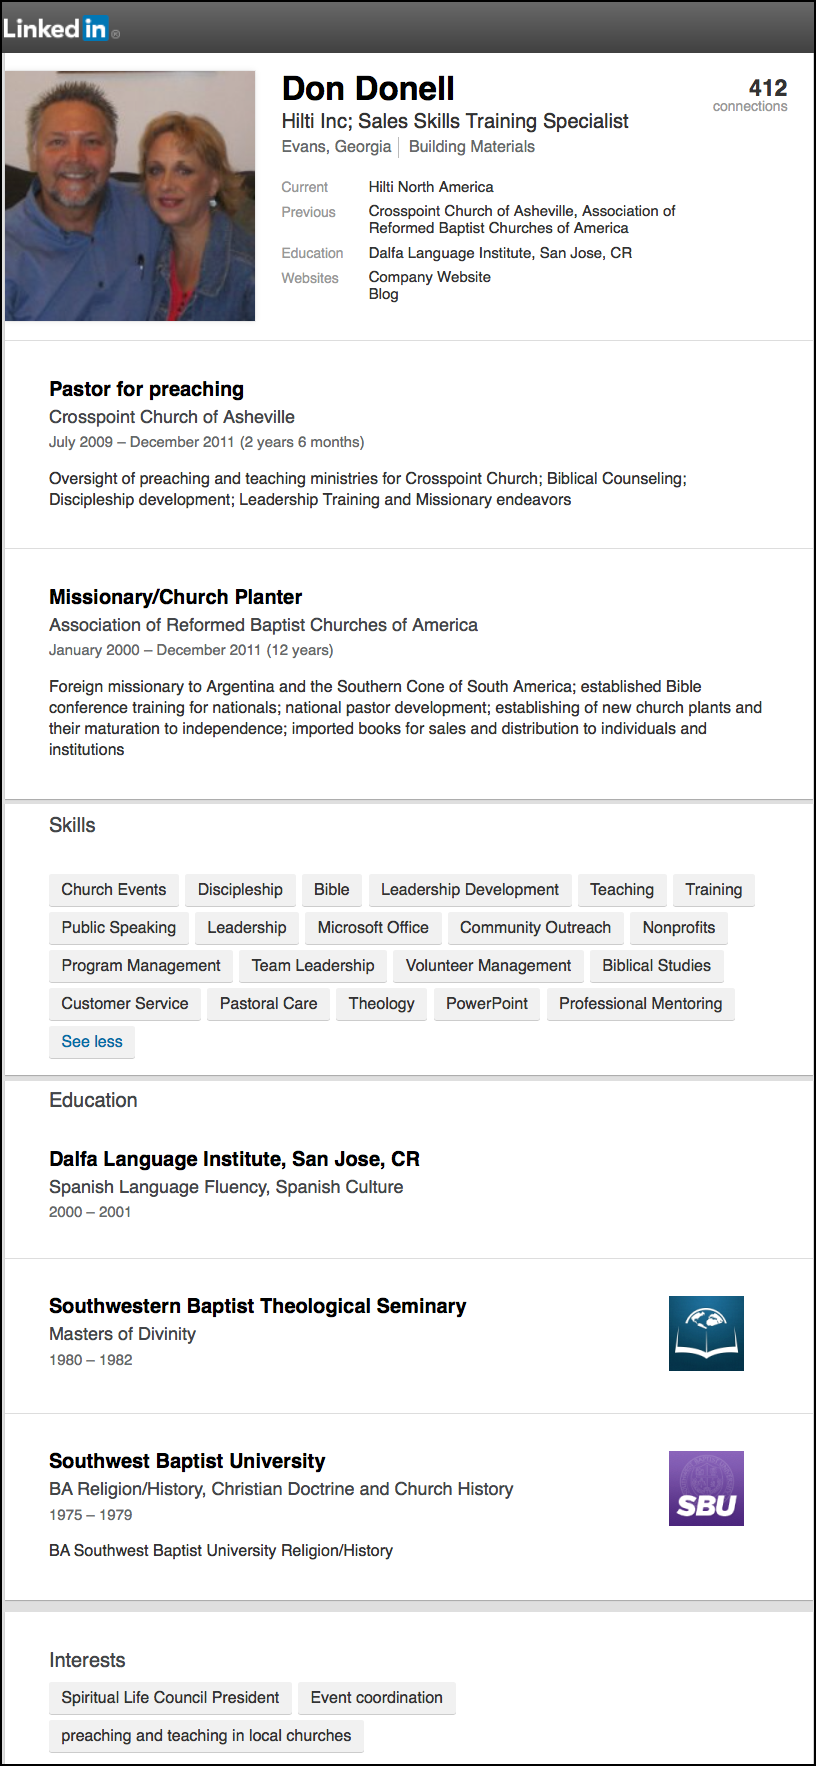
Task: Click the Microsoft Office skill tag
Action: pos(373,927)
